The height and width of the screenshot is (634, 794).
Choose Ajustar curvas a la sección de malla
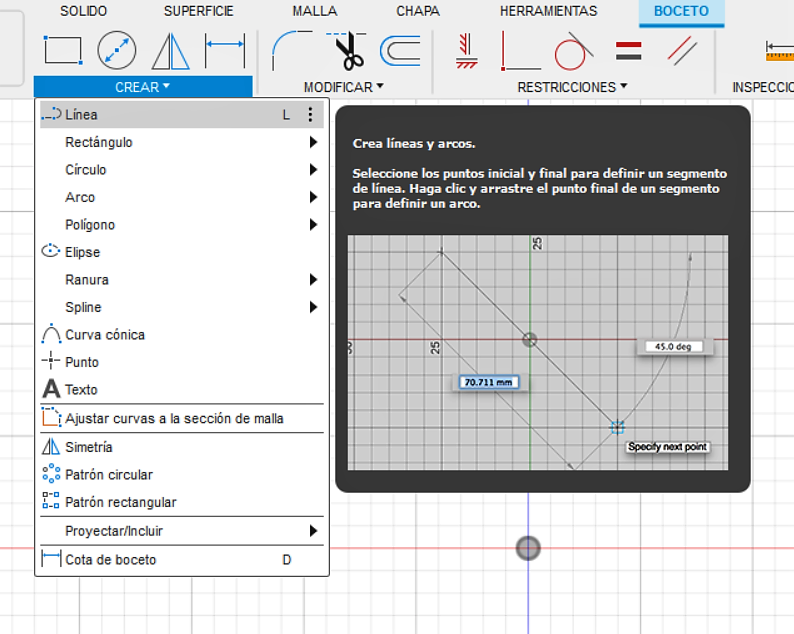(x=182, y=418)
